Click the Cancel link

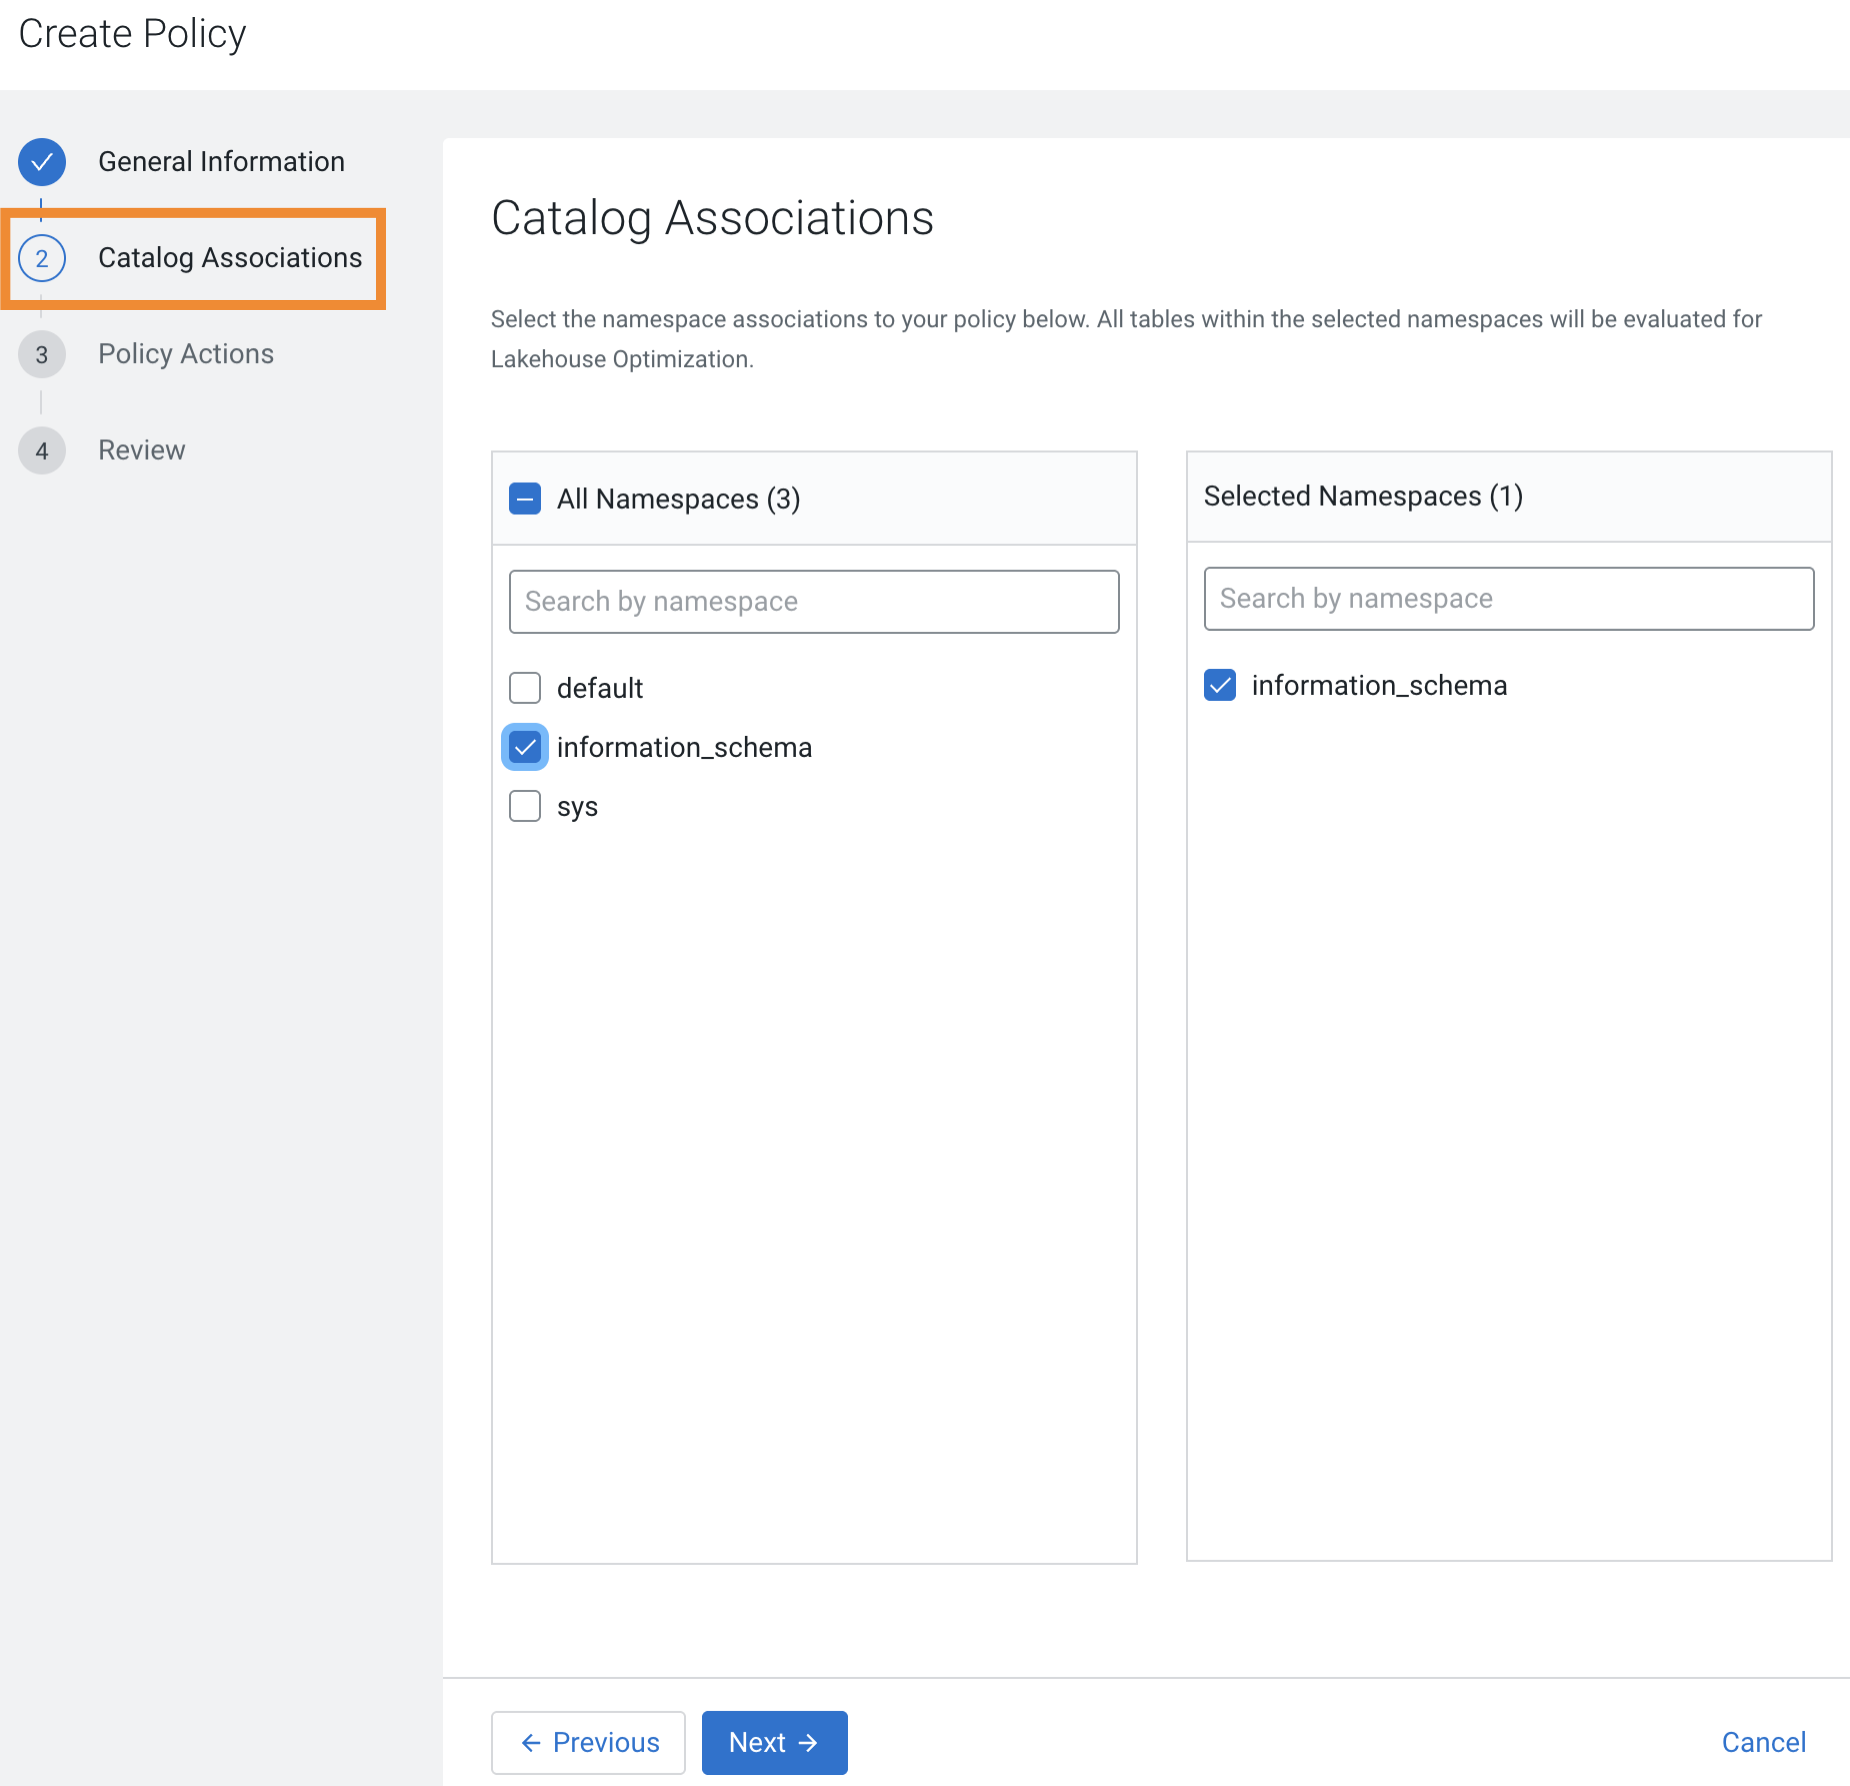click(1763, 1742)
